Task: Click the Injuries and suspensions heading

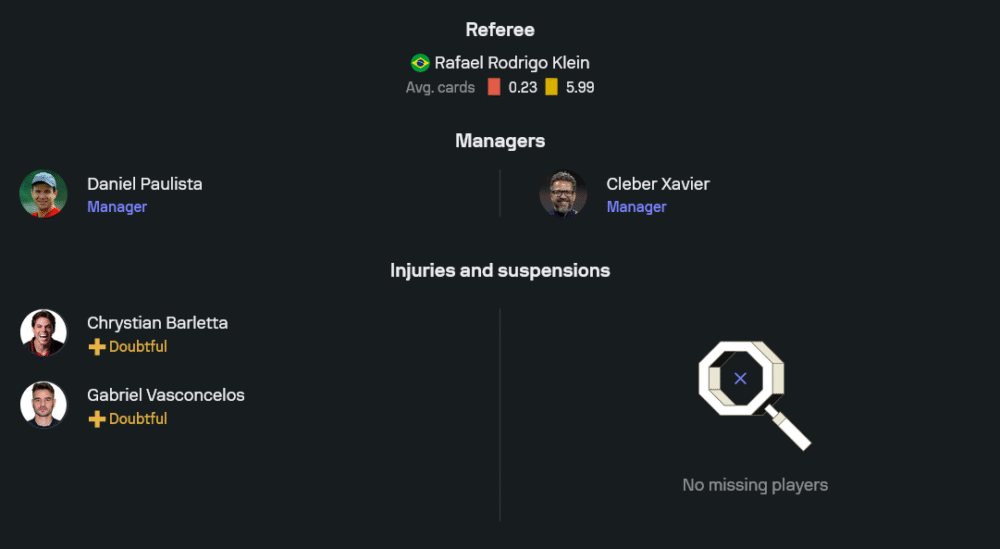Action: tap(500, 271)
